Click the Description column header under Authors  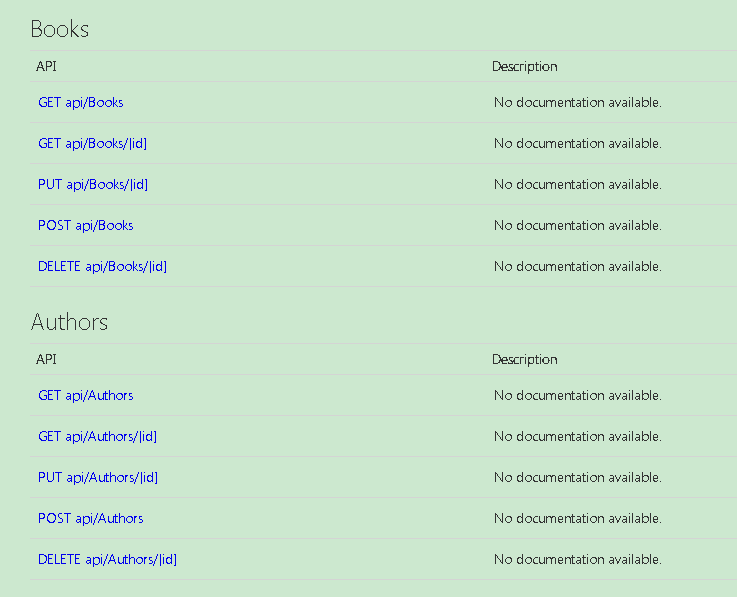pos(525,360)
